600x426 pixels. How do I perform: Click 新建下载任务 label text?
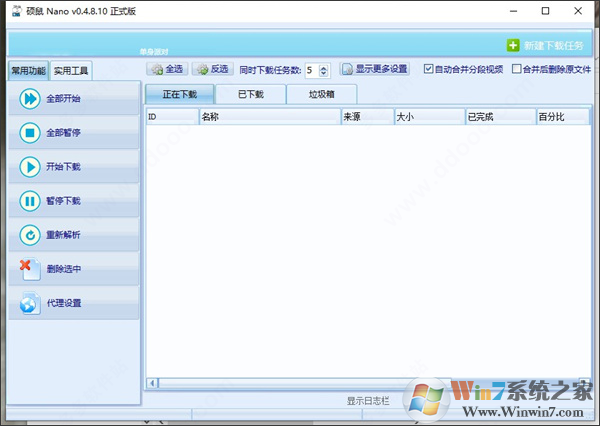(x=553, y=46)
